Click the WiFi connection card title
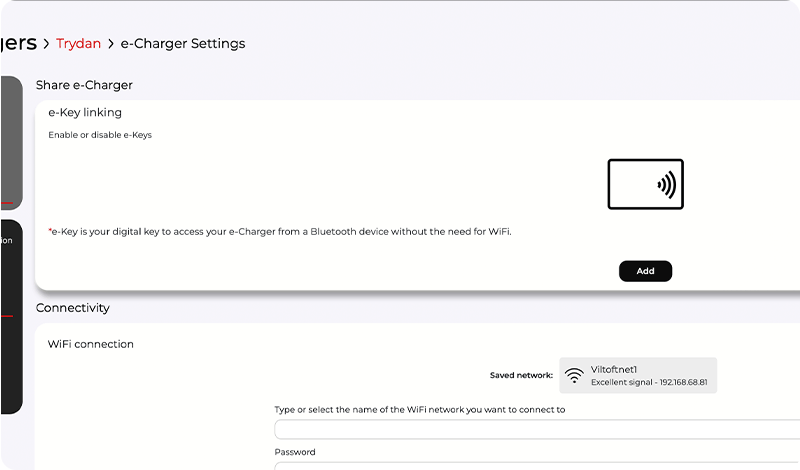Image resolution: width=800 pixels, height=470 pixels. click(x=91, y=344)
